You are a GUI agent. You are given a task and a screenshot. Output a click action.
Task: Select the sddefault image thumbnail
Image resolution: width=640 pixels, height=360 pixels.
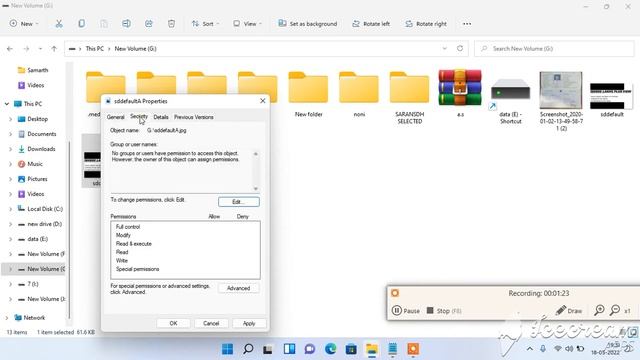click(611, 100)
